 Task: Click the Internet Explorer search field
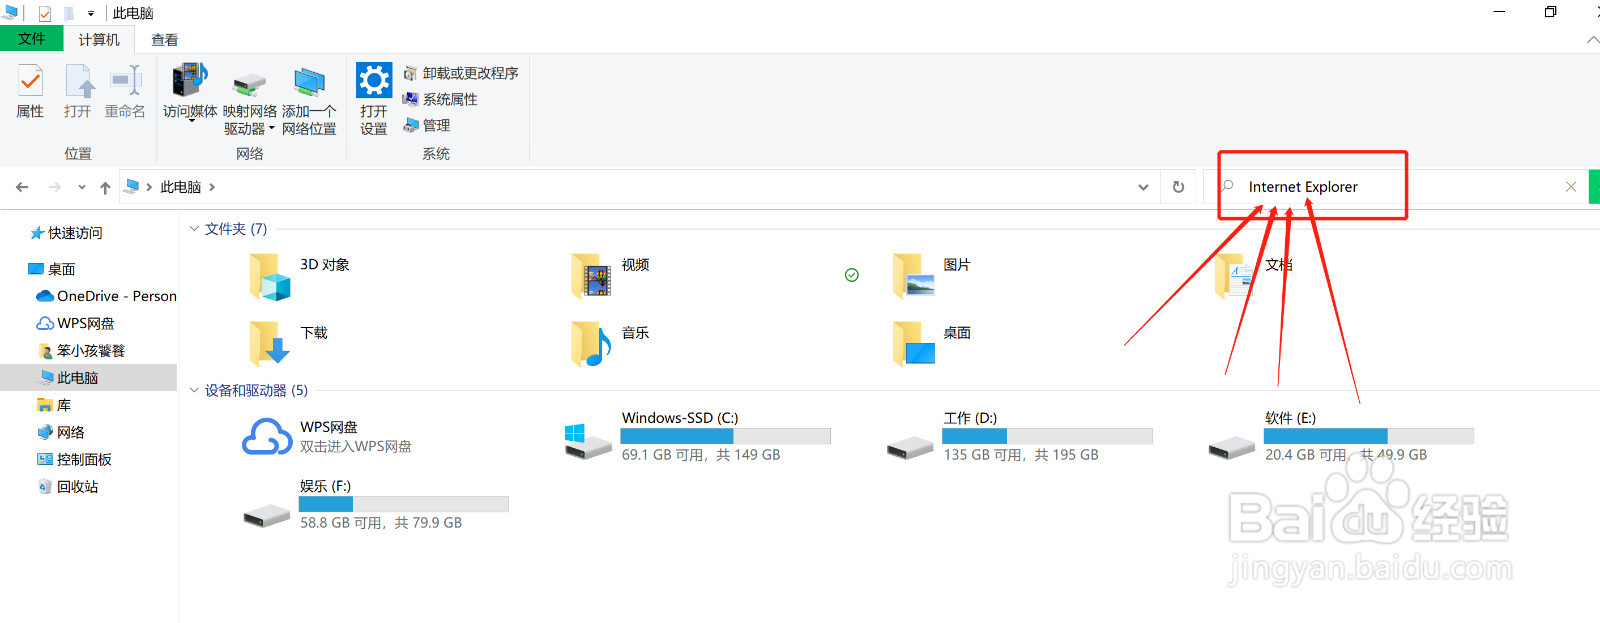point(1394,187)
